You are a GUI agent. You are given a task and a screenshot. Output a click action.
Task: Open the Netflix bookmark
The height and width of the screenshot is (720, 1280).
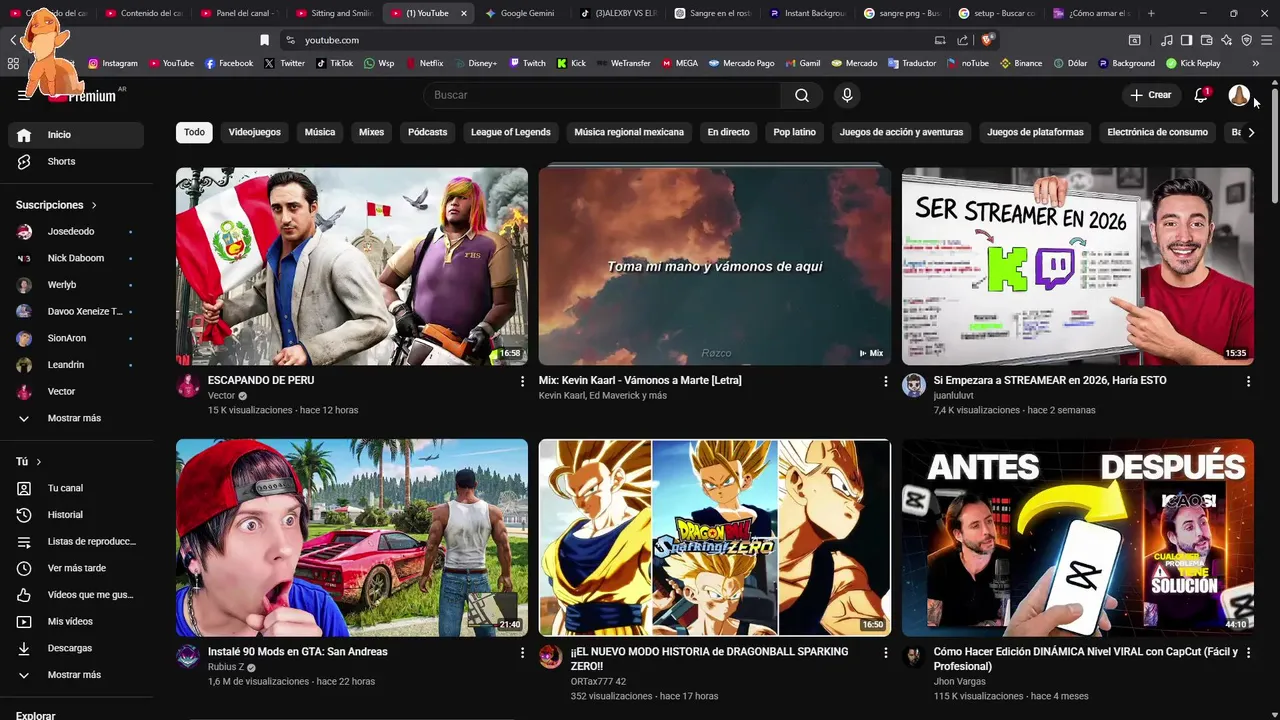coord(424,63)
